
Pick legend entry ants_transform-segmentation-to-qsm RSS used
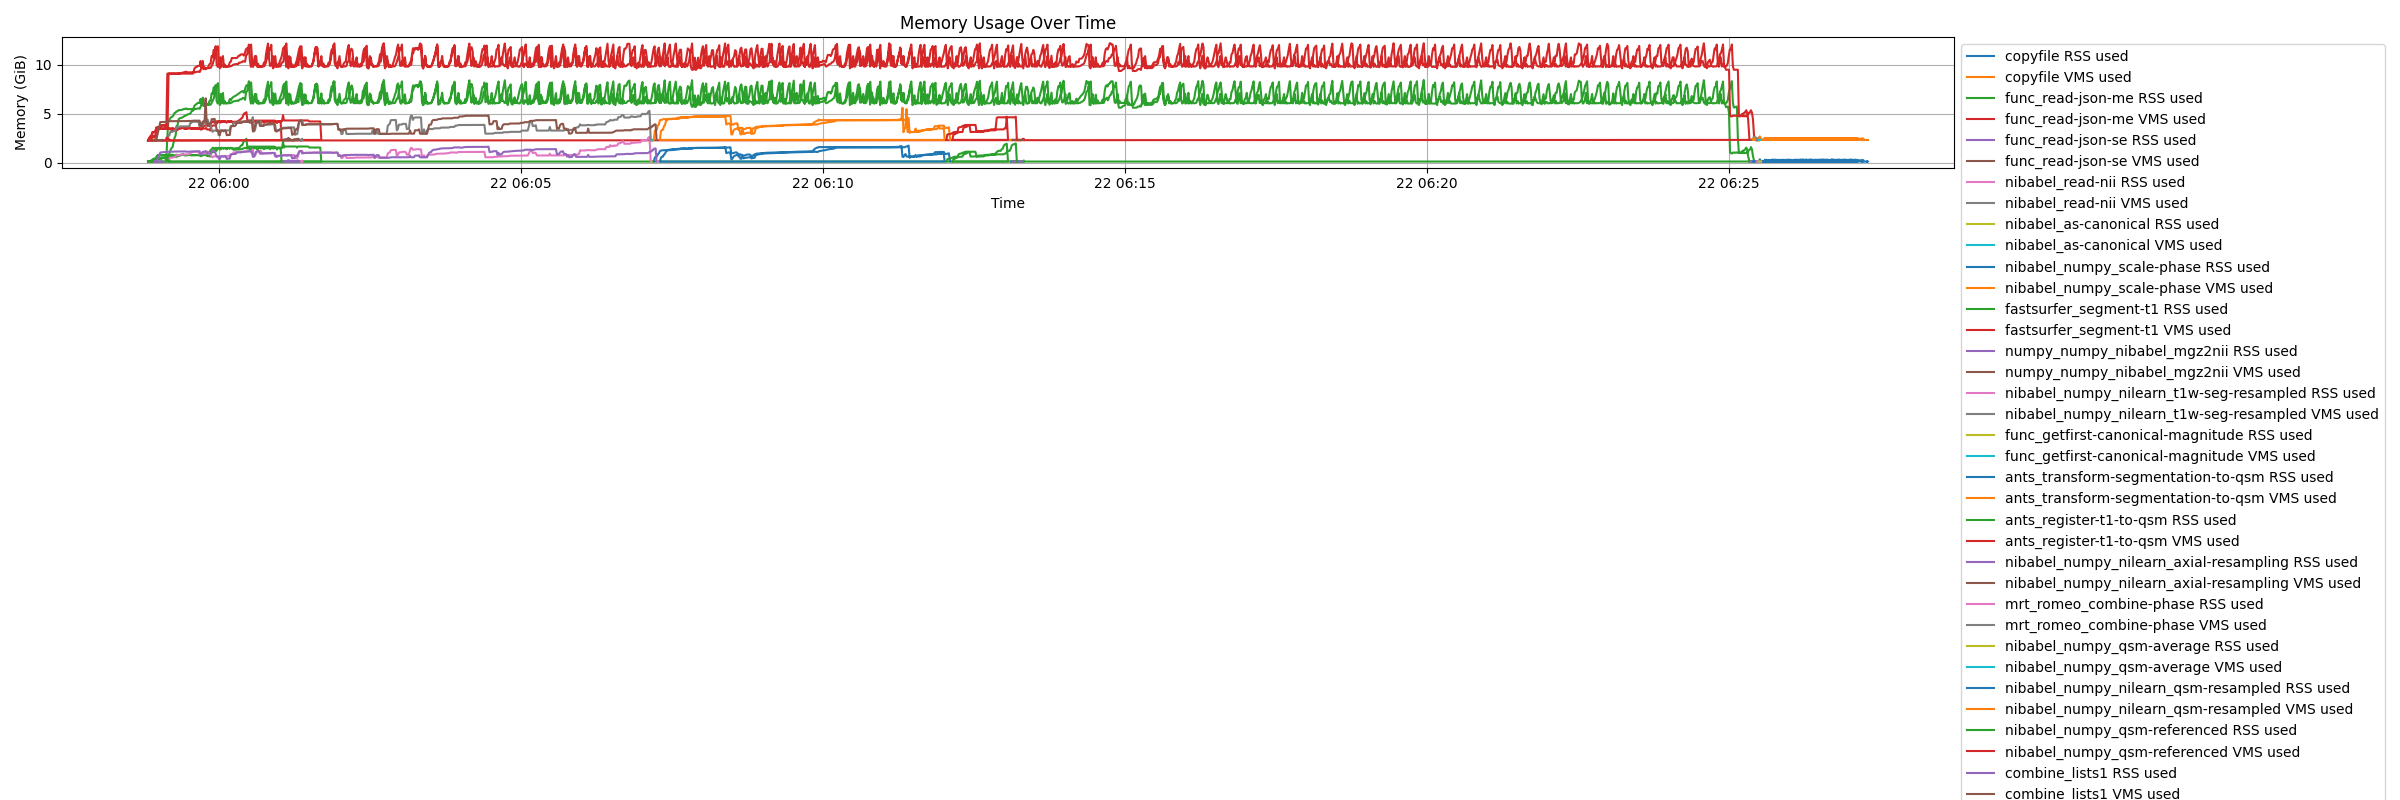click(x=2150, y=477)
